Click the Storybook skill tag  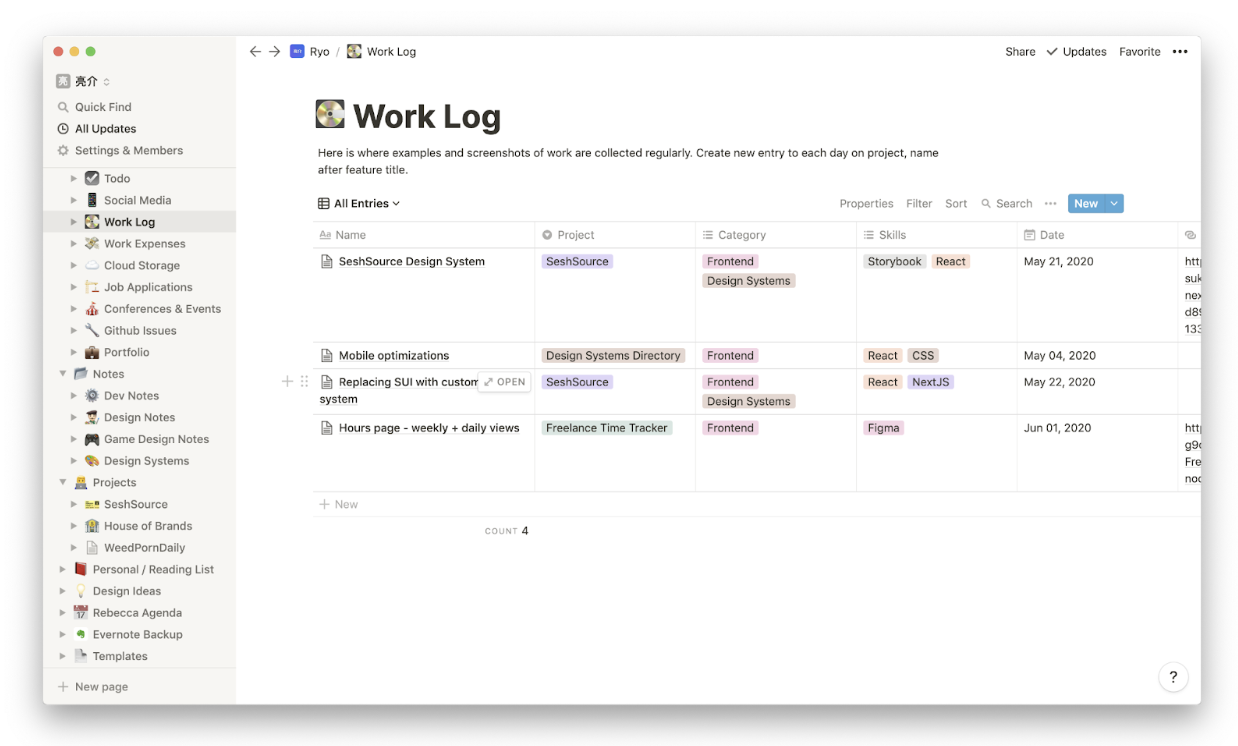tap(894, 261)
